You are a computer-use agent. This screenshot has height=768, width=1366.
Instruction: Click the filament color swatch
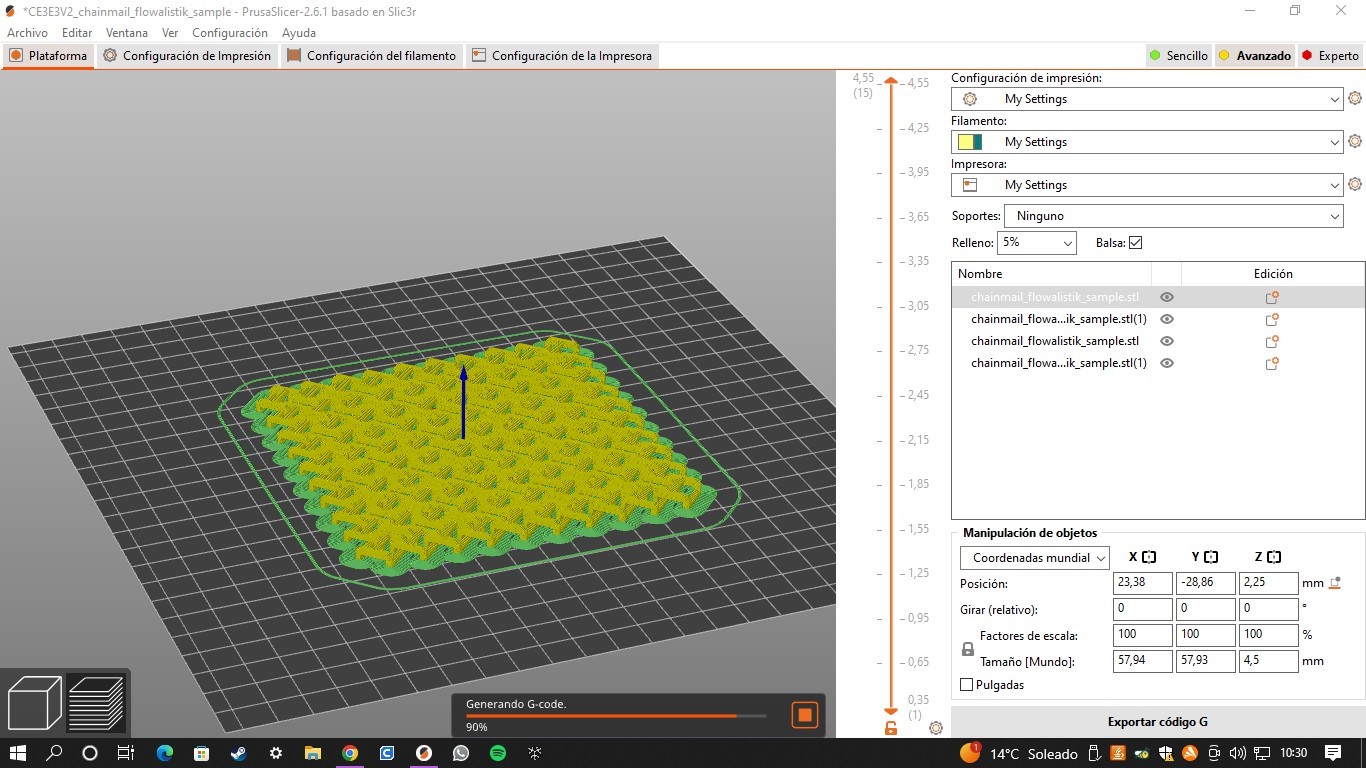point(970,142)
